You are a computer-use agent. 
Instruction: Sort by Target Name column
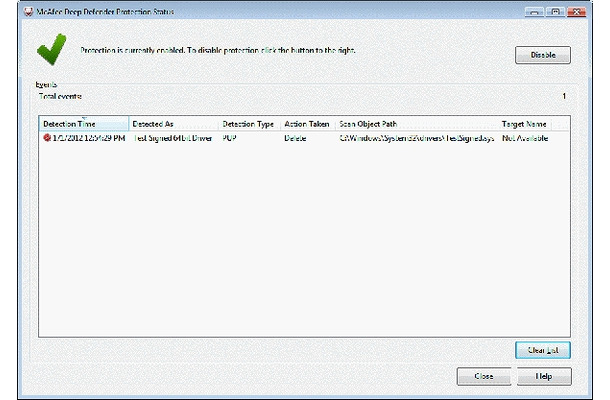524,124
